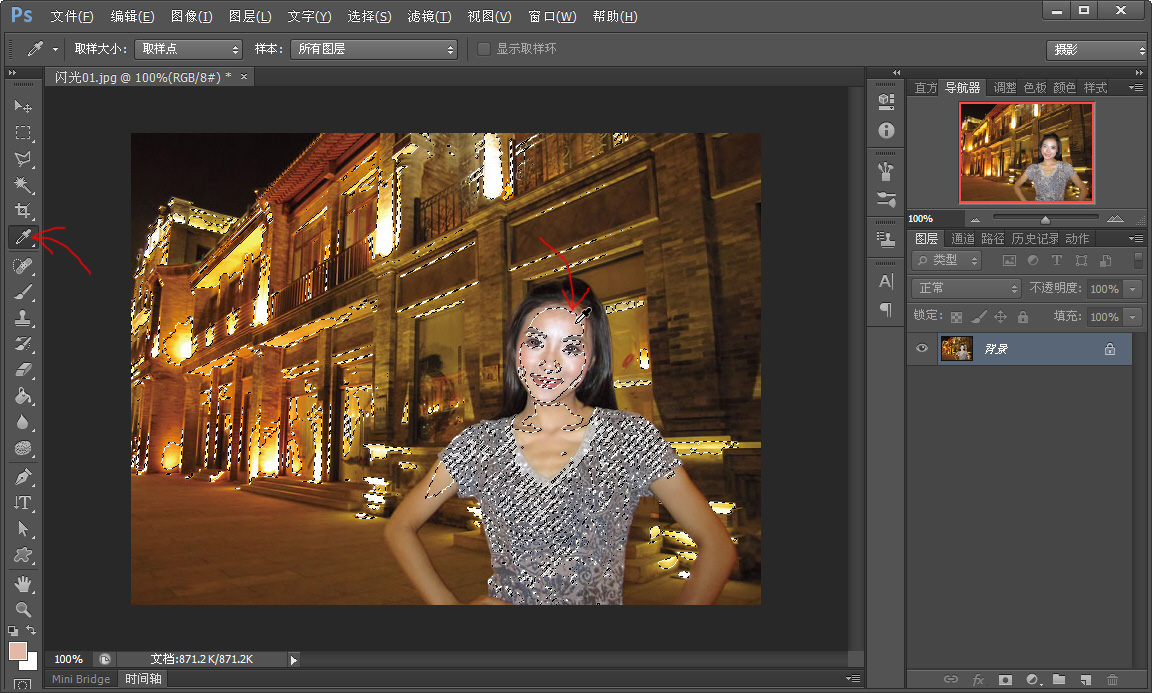The width and height of the screenshot is (1152, 693).
Task: Open the 样本 所有图层 dropdown
Action: [373, 49]
